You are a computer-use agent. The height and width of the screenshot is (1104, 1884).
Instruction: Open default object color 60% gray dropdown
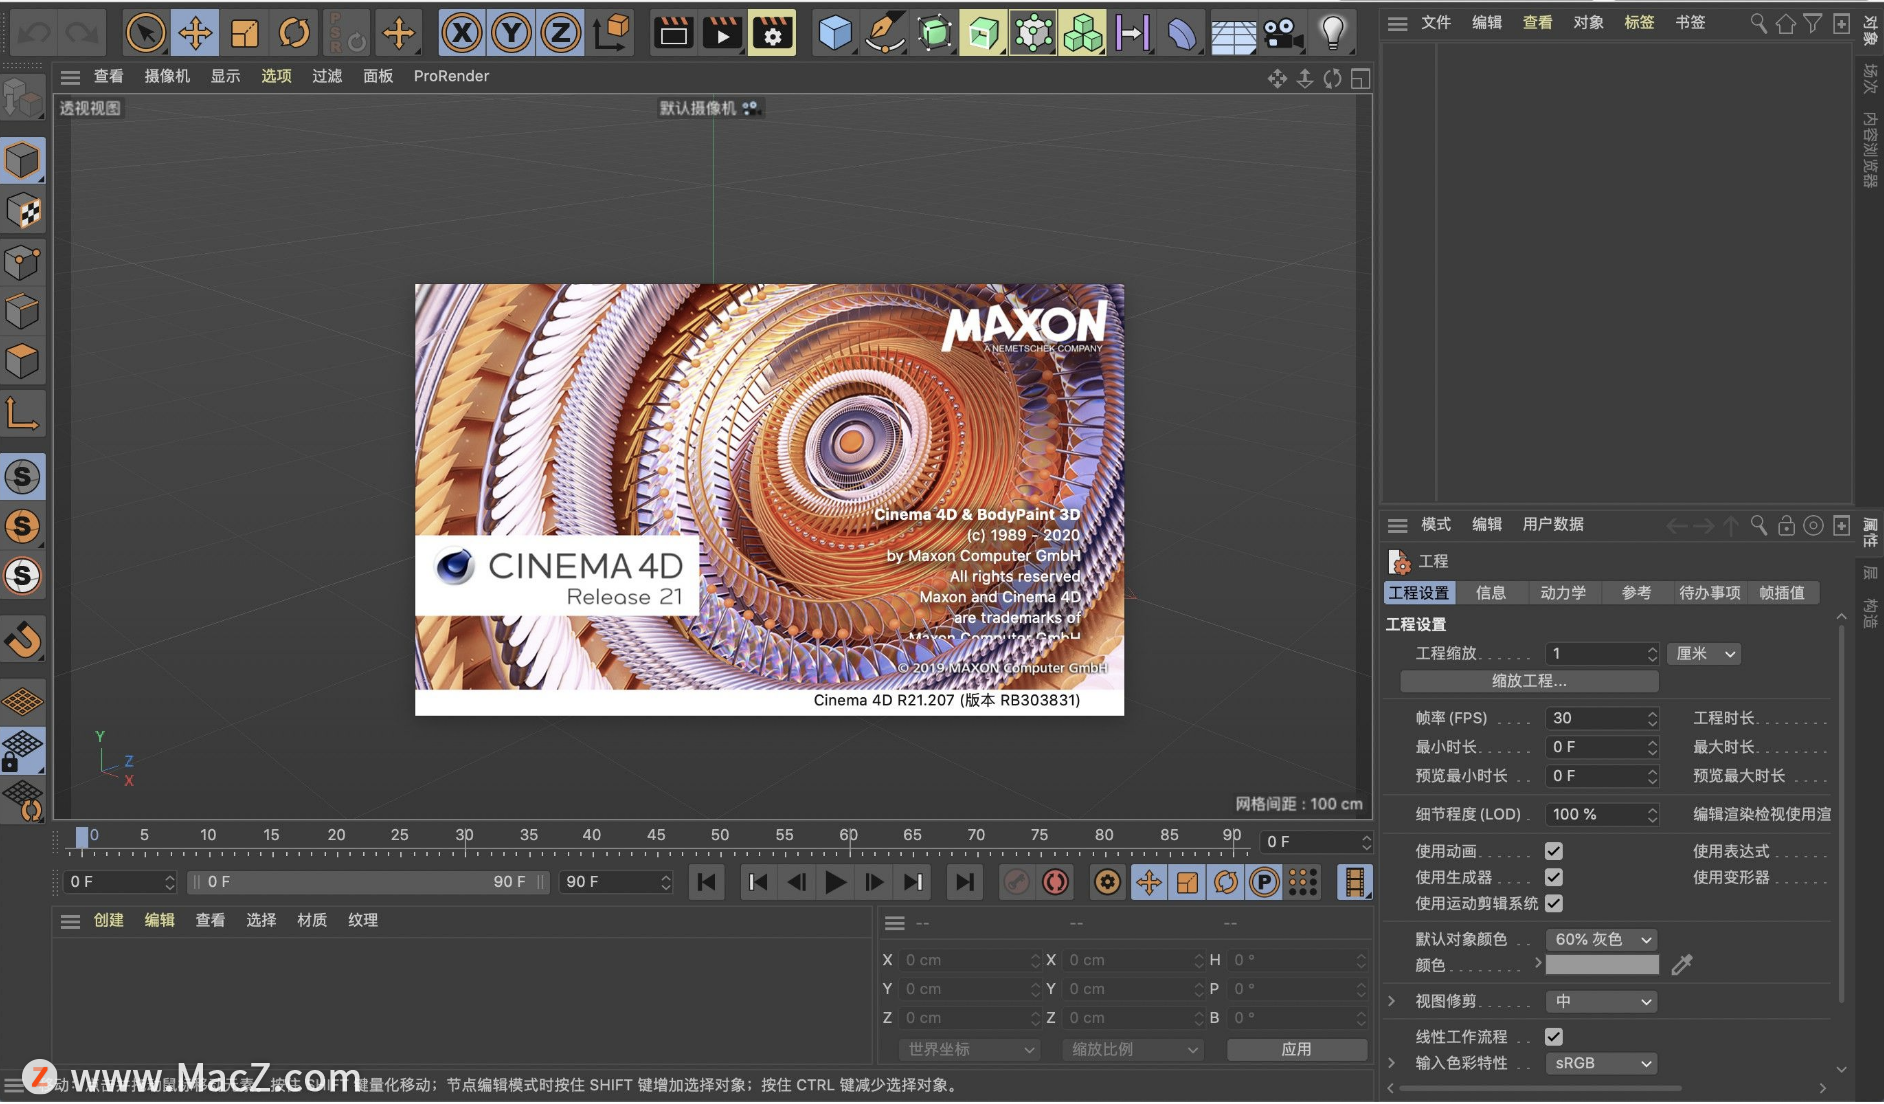click(x=1601, y=940)
